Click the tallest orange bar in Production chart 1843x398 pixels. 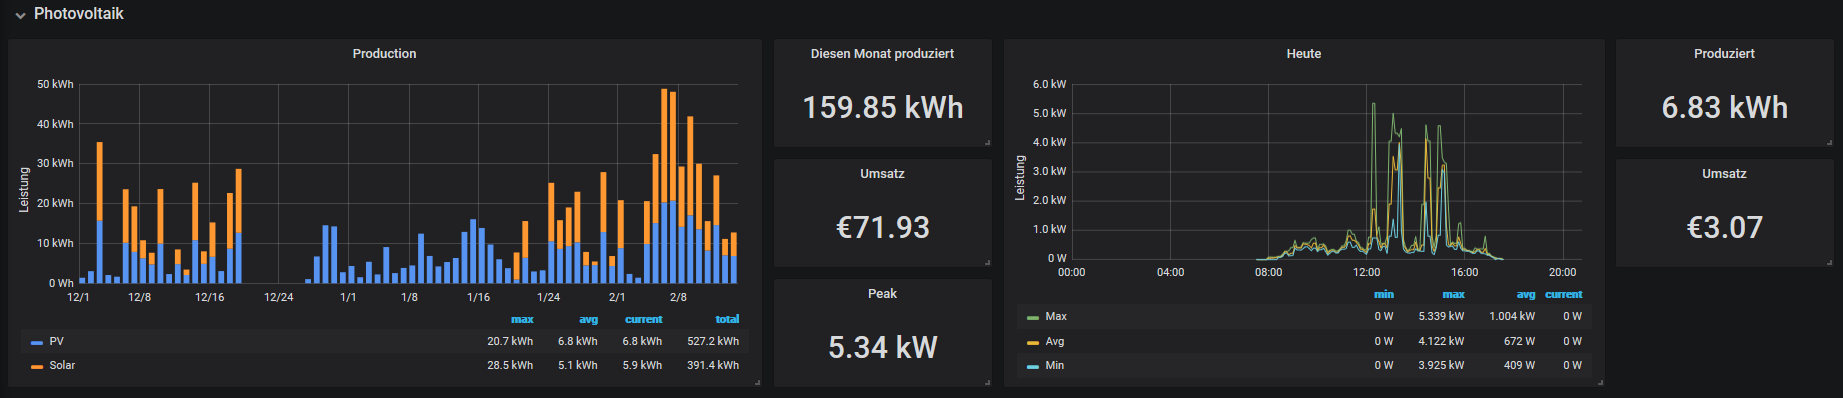point(664,145)
